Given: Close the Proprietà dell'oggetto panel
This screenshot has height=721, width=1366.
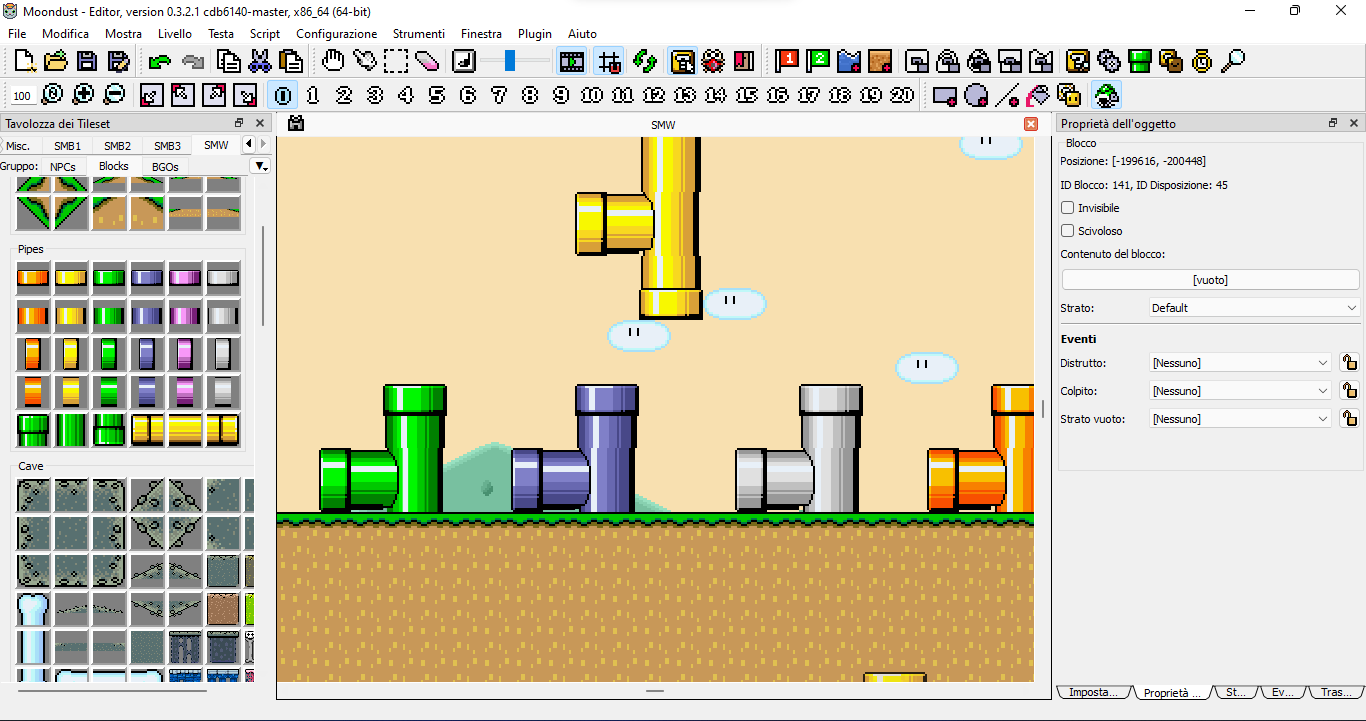Looking at the screenshot, I should tap(1354, 123).
